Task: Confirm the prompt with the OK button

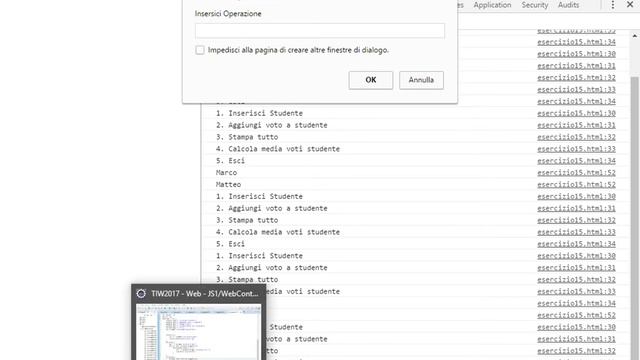Action: coord(371,80)
